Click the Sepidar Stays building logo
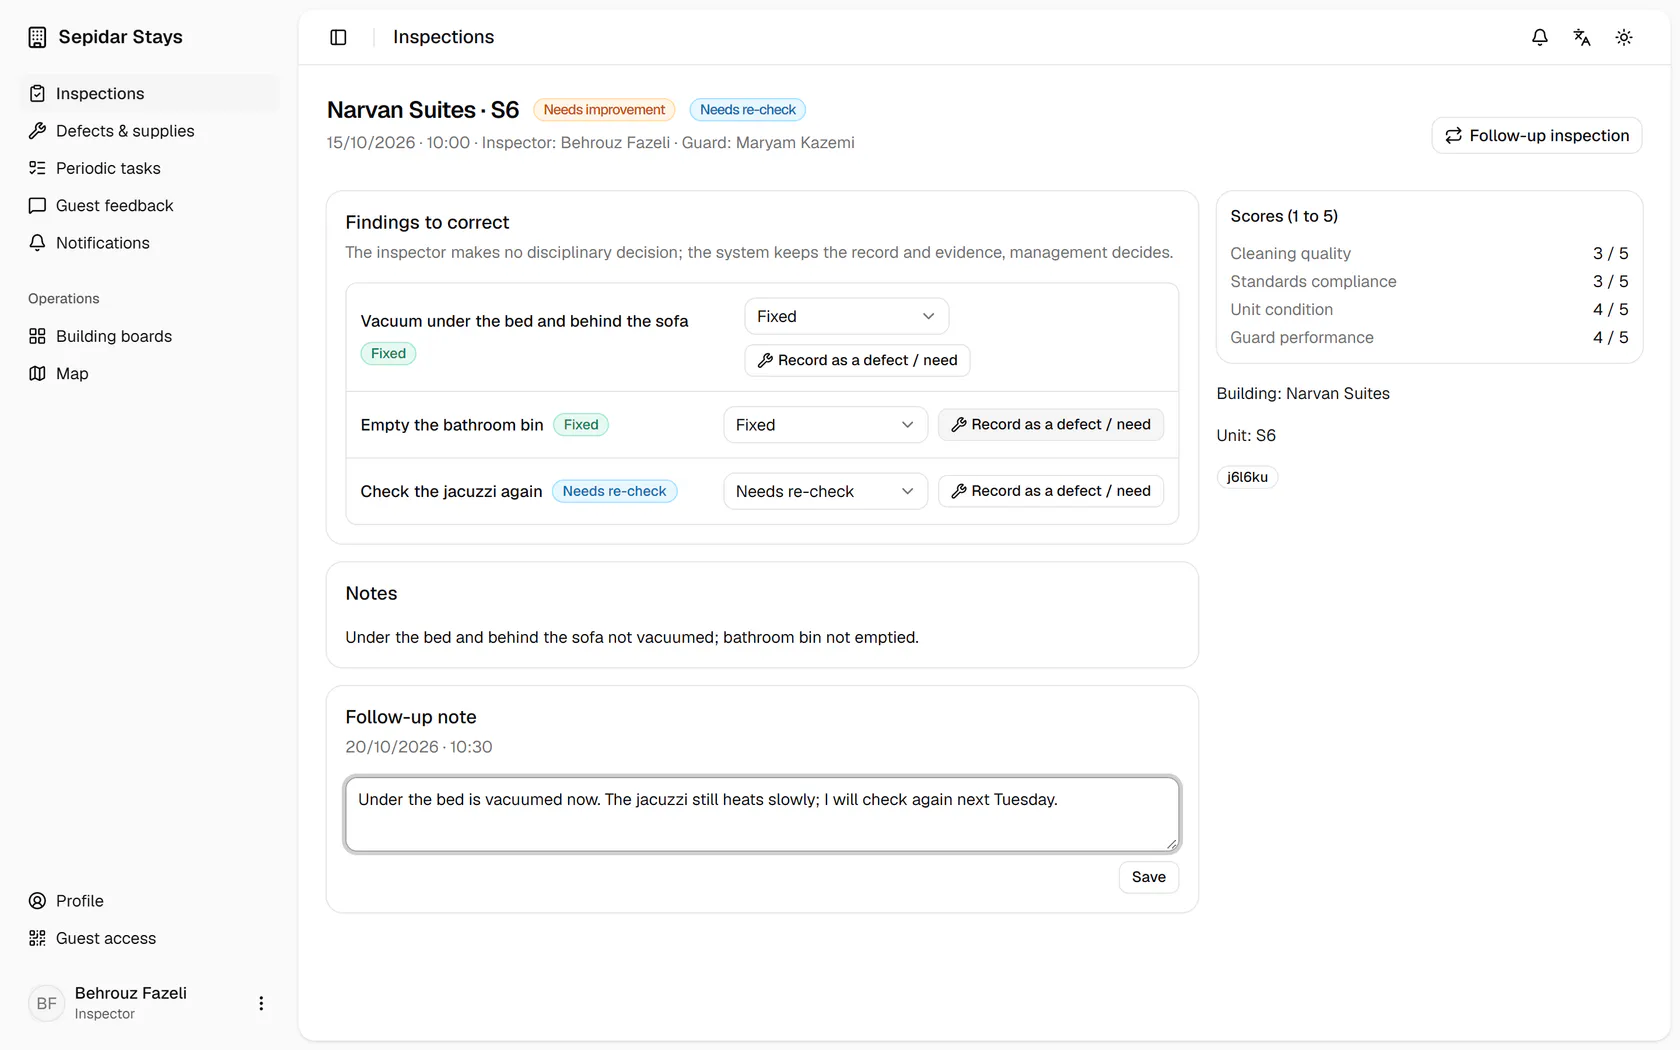 coord(38,37)
